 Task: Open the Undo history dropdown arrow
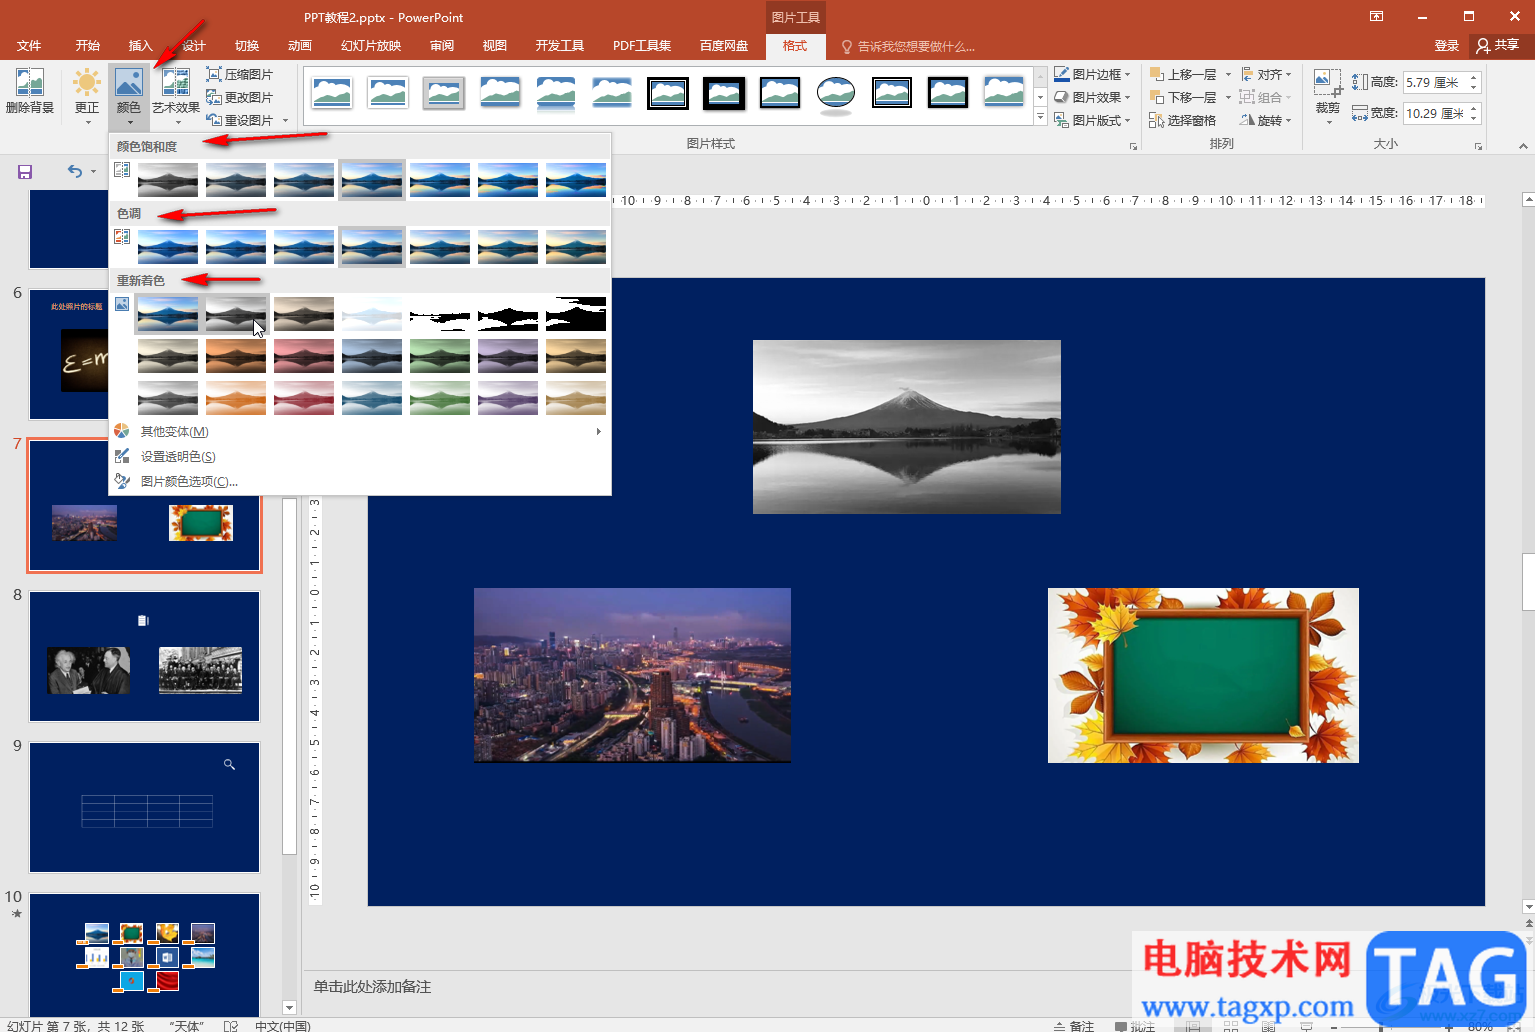[94, 172]
